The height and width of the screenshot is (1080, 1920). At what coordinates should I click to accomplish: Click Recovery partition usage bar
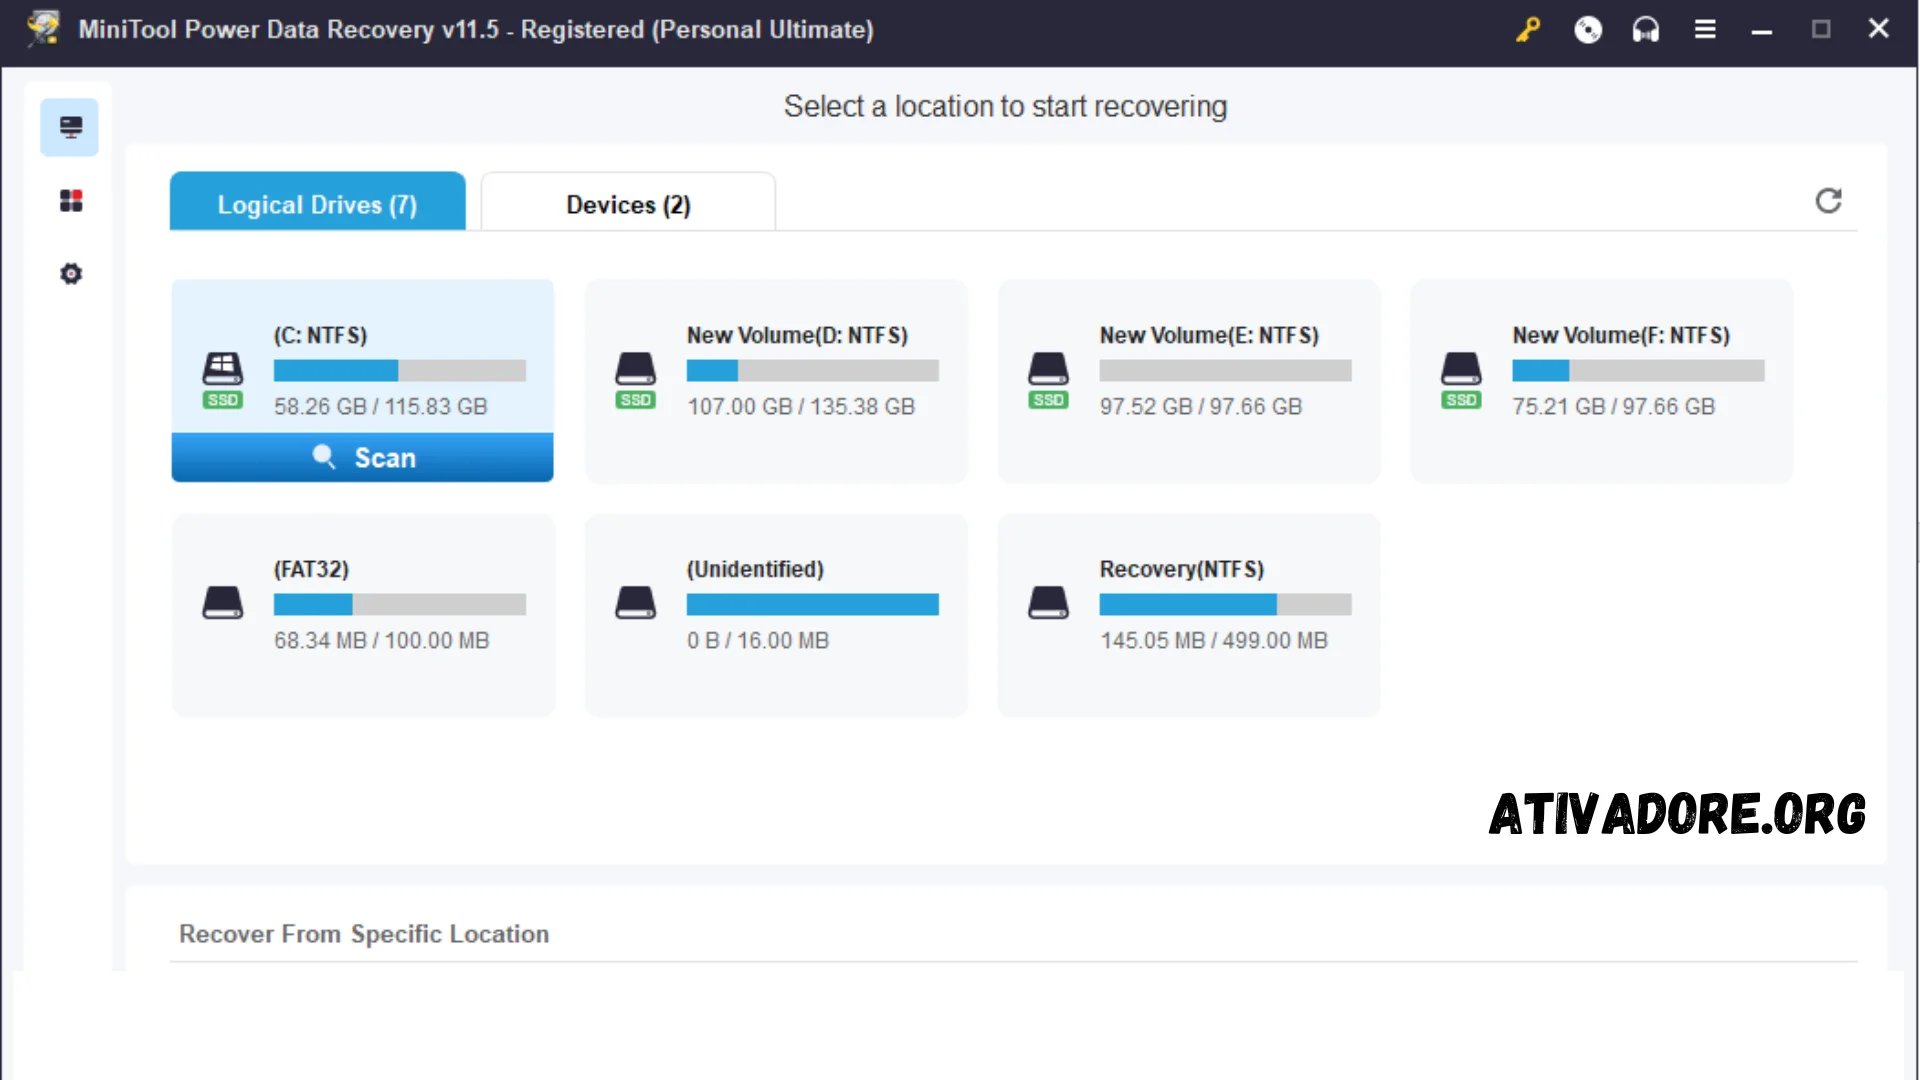click(1225, 605)
